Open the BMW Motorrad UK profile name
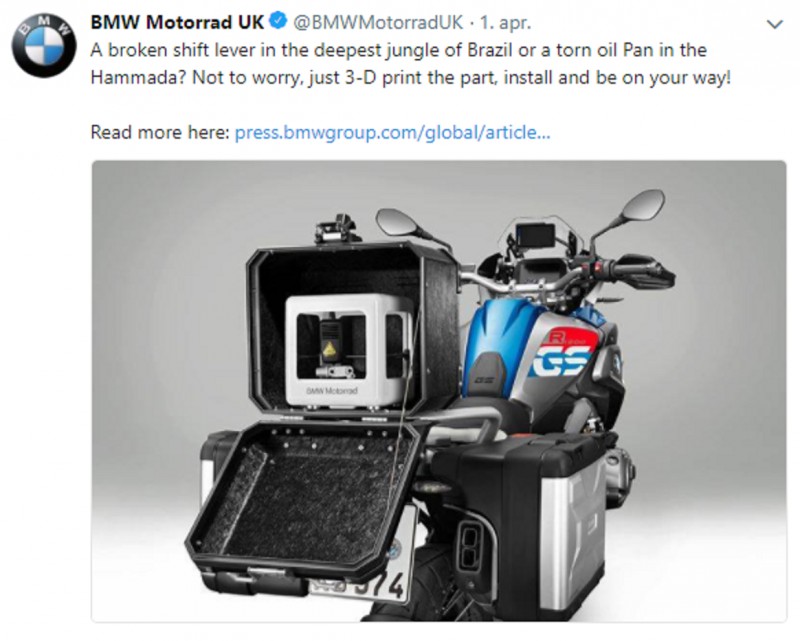 click(x=177, y=22)
